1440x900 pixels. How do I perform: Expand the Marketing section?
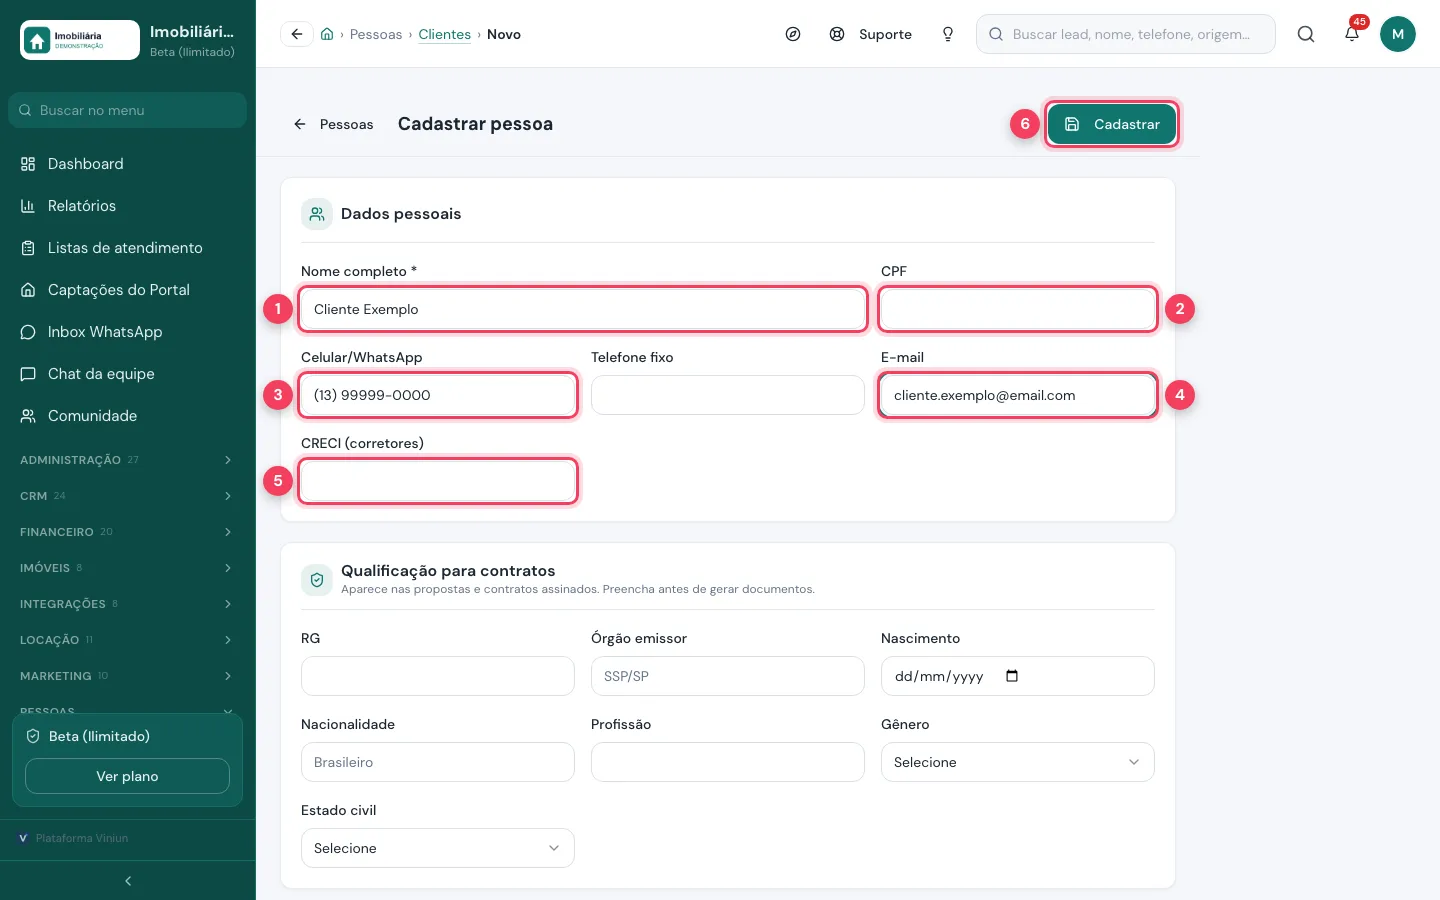(128, 676)
